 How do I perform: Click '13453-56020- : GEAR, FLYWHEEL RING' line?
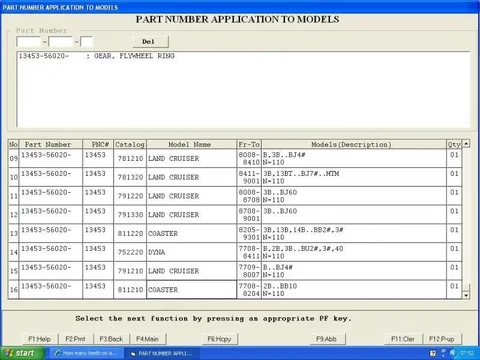pyautogui.click(x=97, y=56)
